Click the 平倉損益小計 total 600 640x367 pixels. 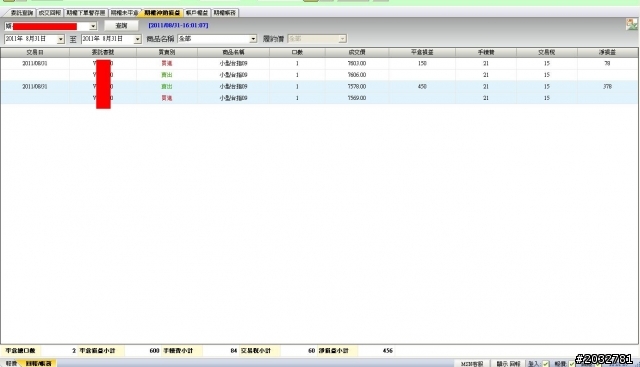[154, 351]
